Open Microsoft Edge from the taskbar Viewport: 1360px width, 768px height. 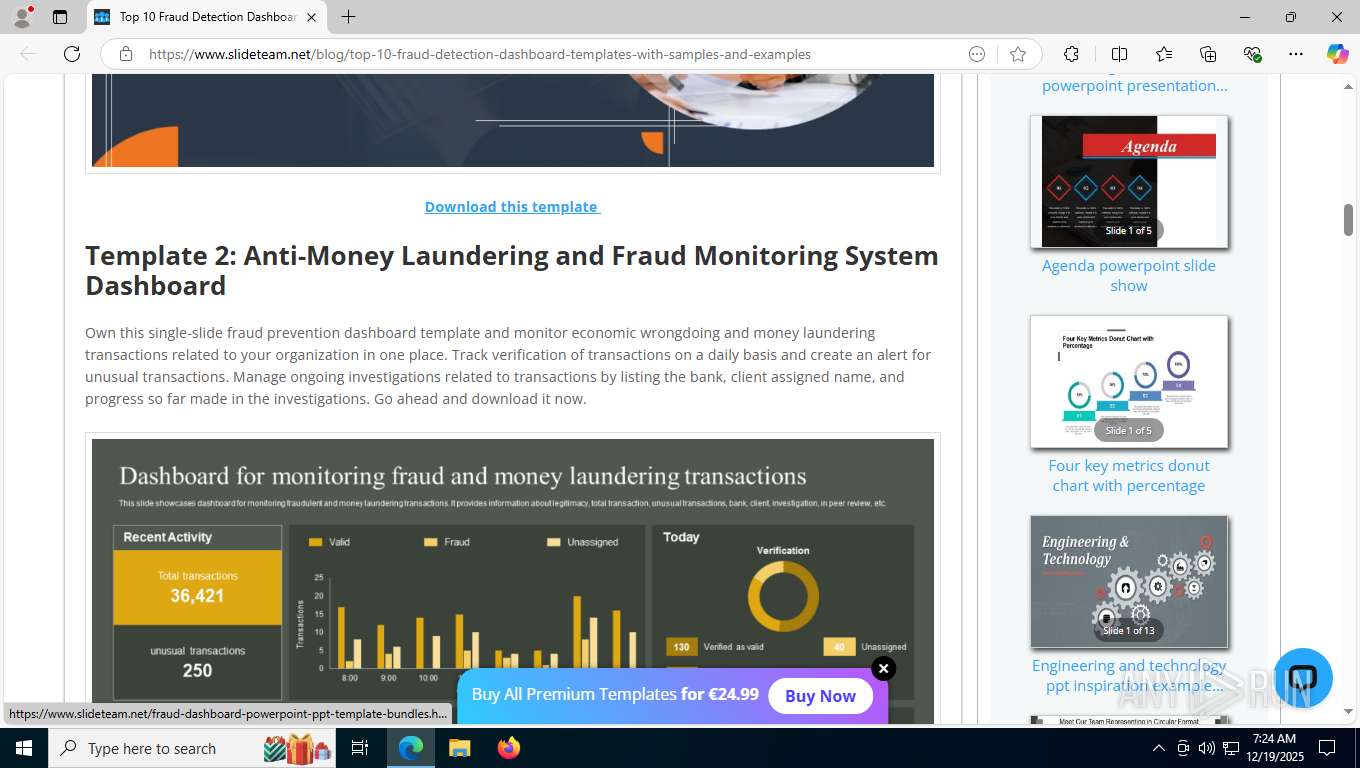(x=411, y=748)
